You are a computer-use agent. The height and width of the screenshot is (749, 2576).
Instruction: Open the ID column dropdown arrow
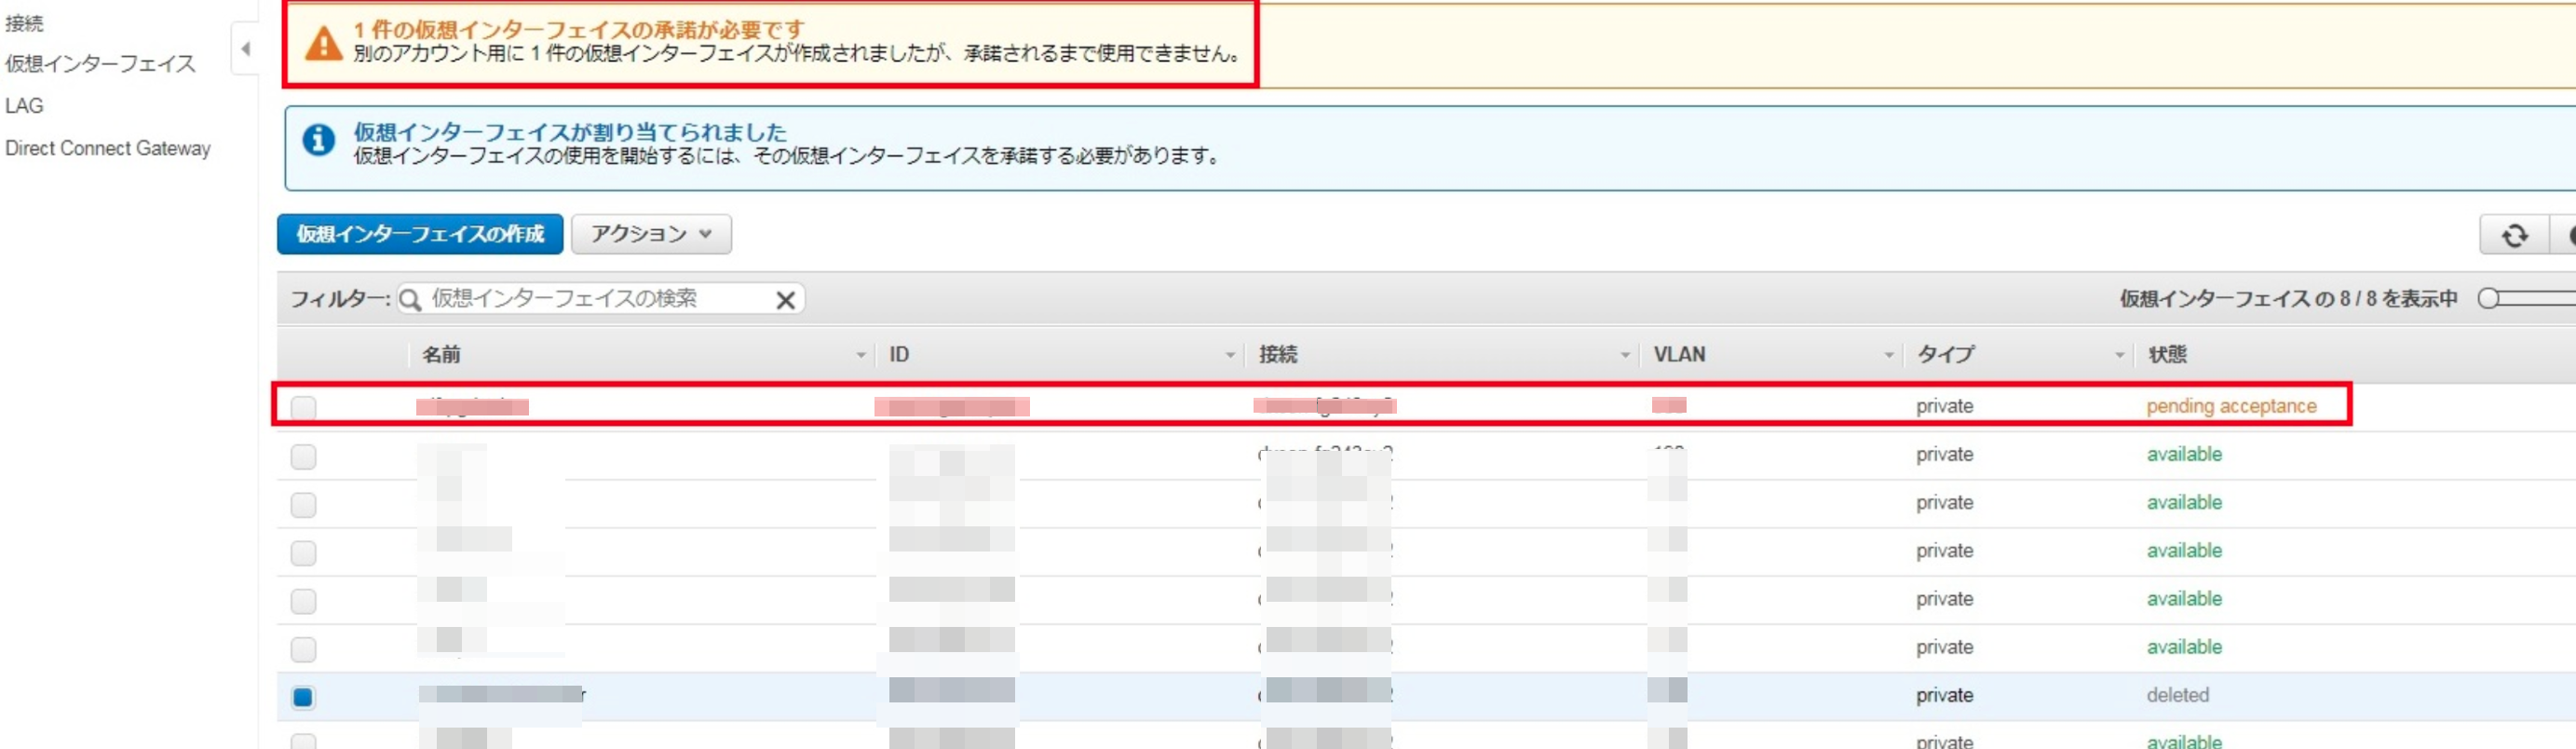tap(1230, 355)
